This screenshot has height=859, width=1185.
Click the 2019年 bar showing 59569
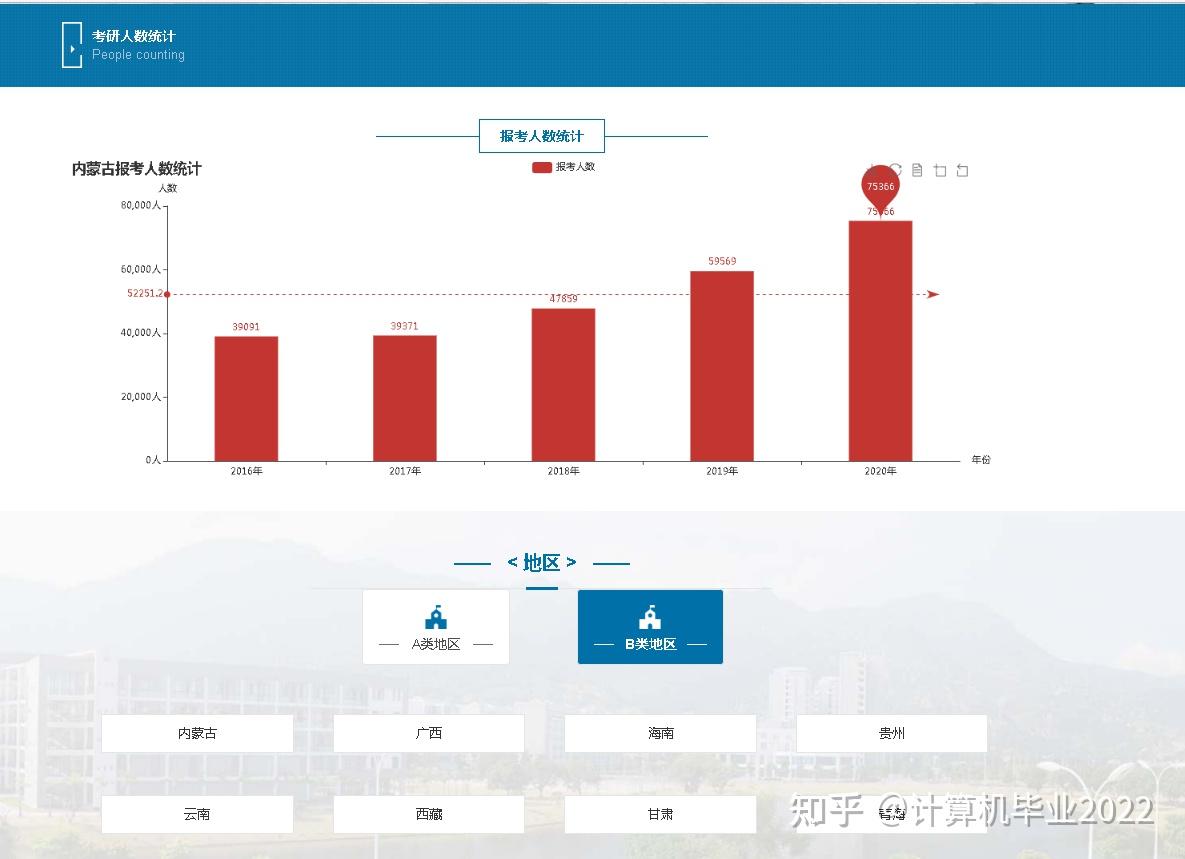(722, 366)
